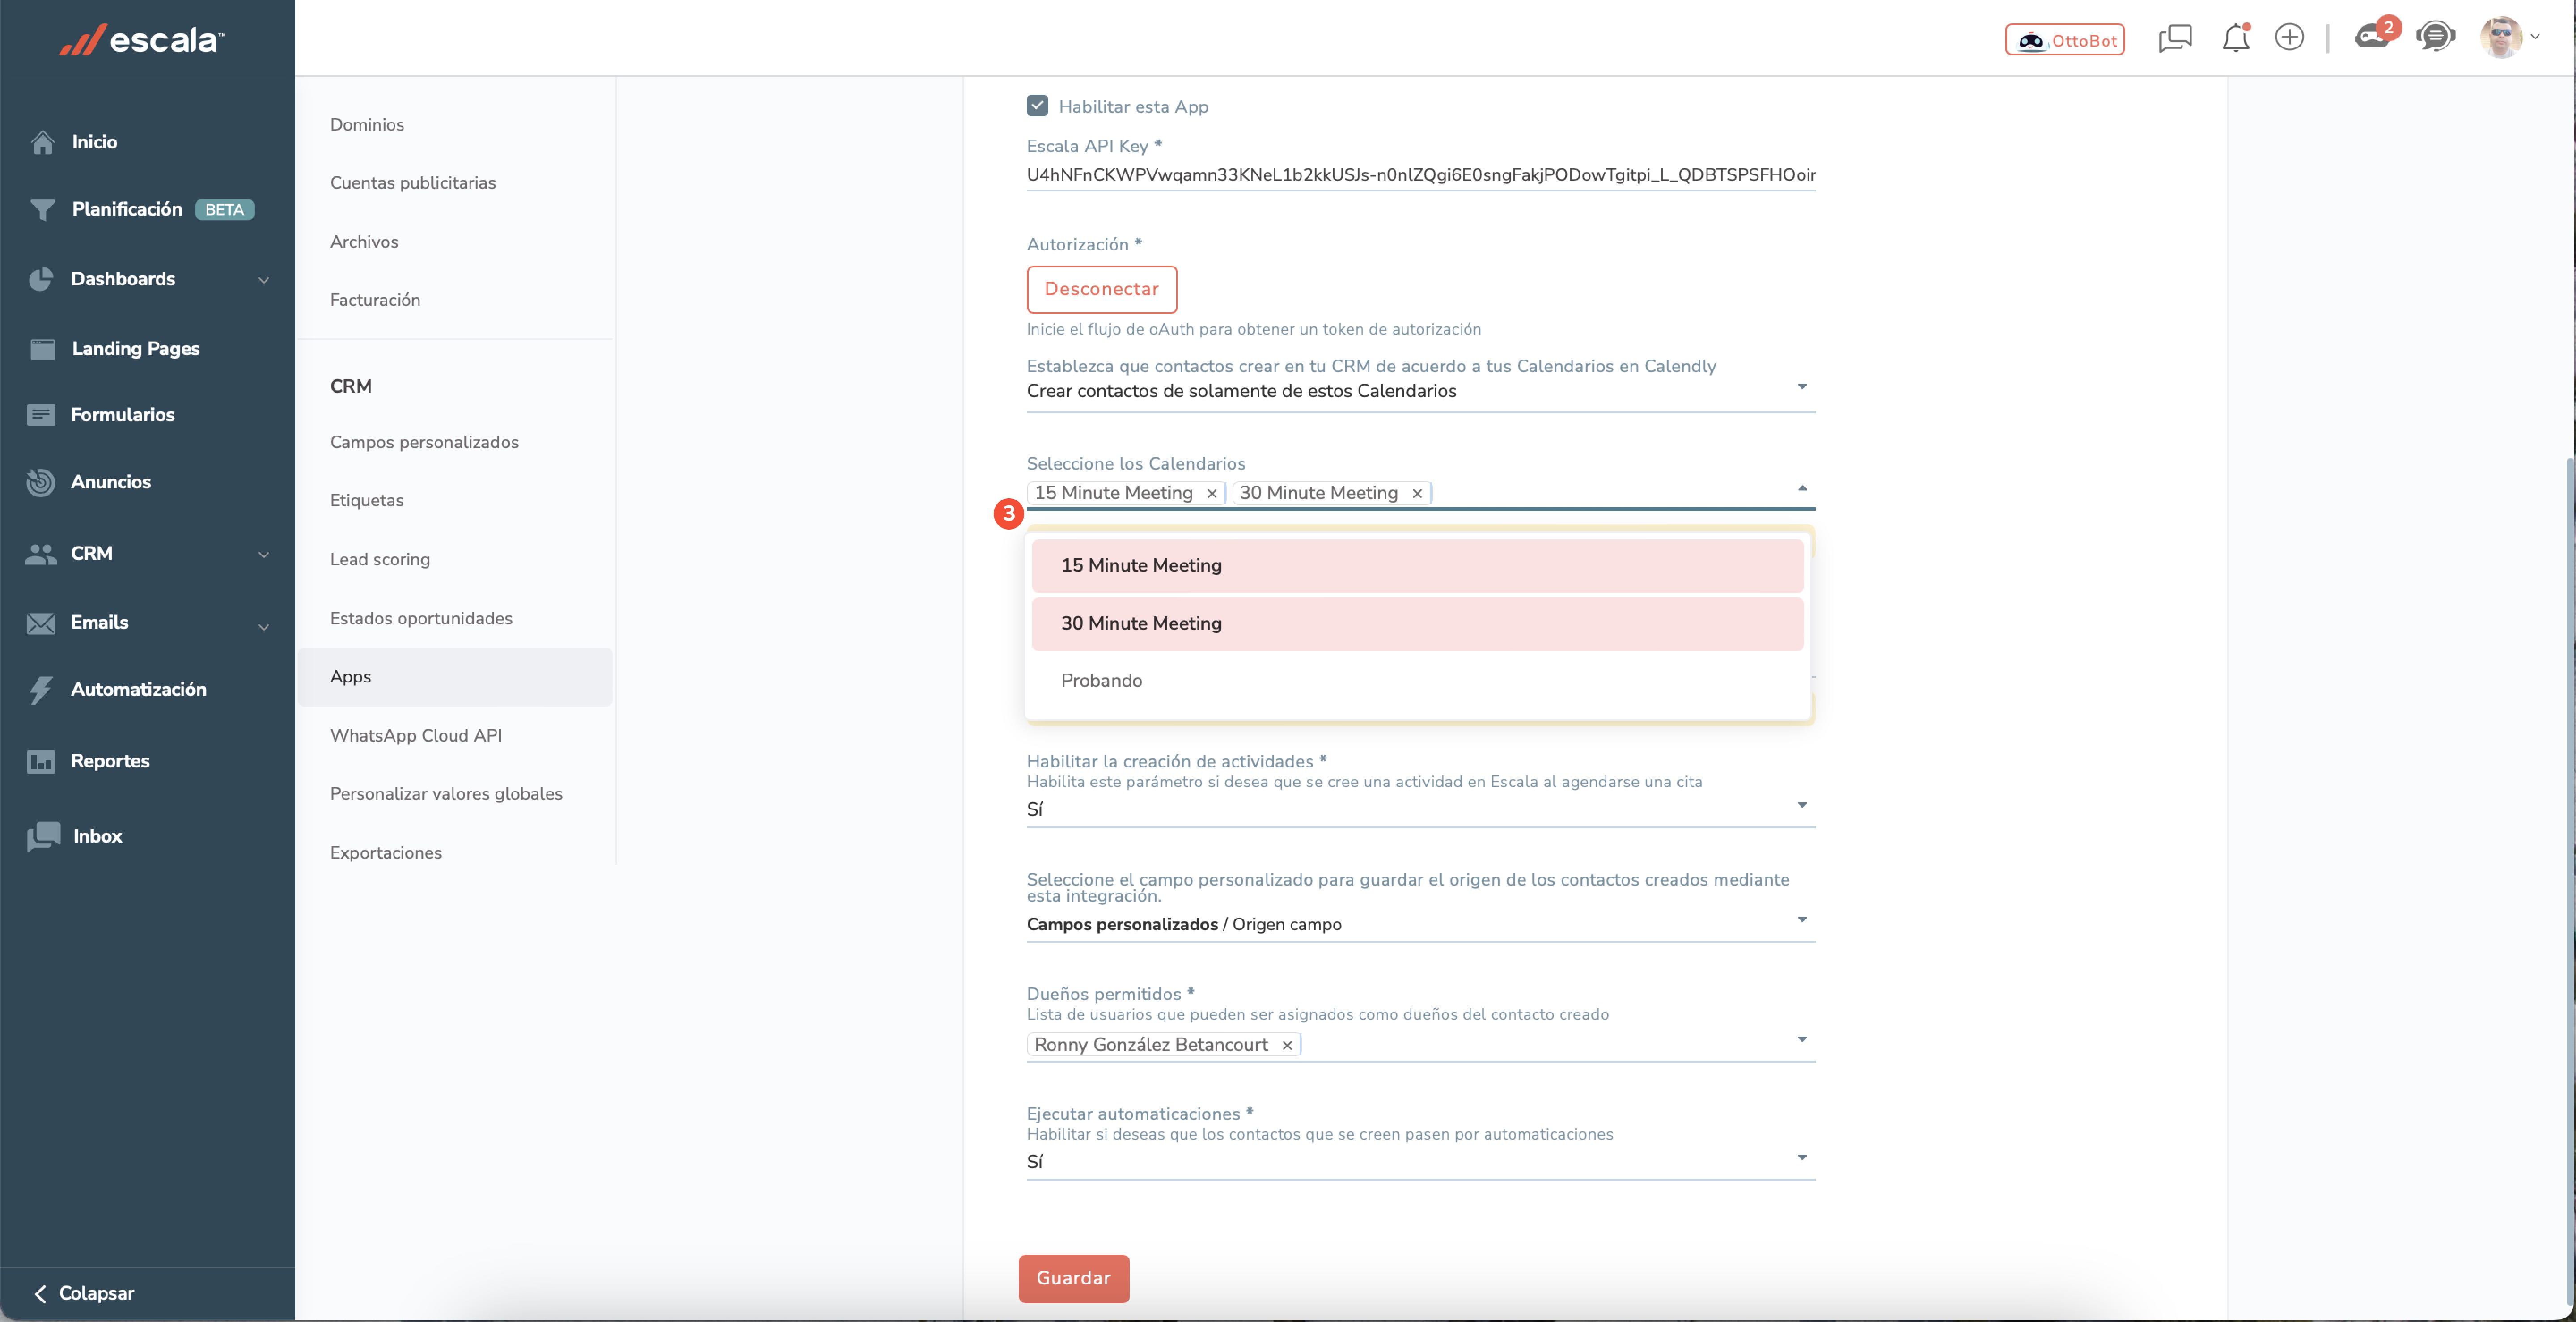Open Inicio home icon

tap(42, 142)
